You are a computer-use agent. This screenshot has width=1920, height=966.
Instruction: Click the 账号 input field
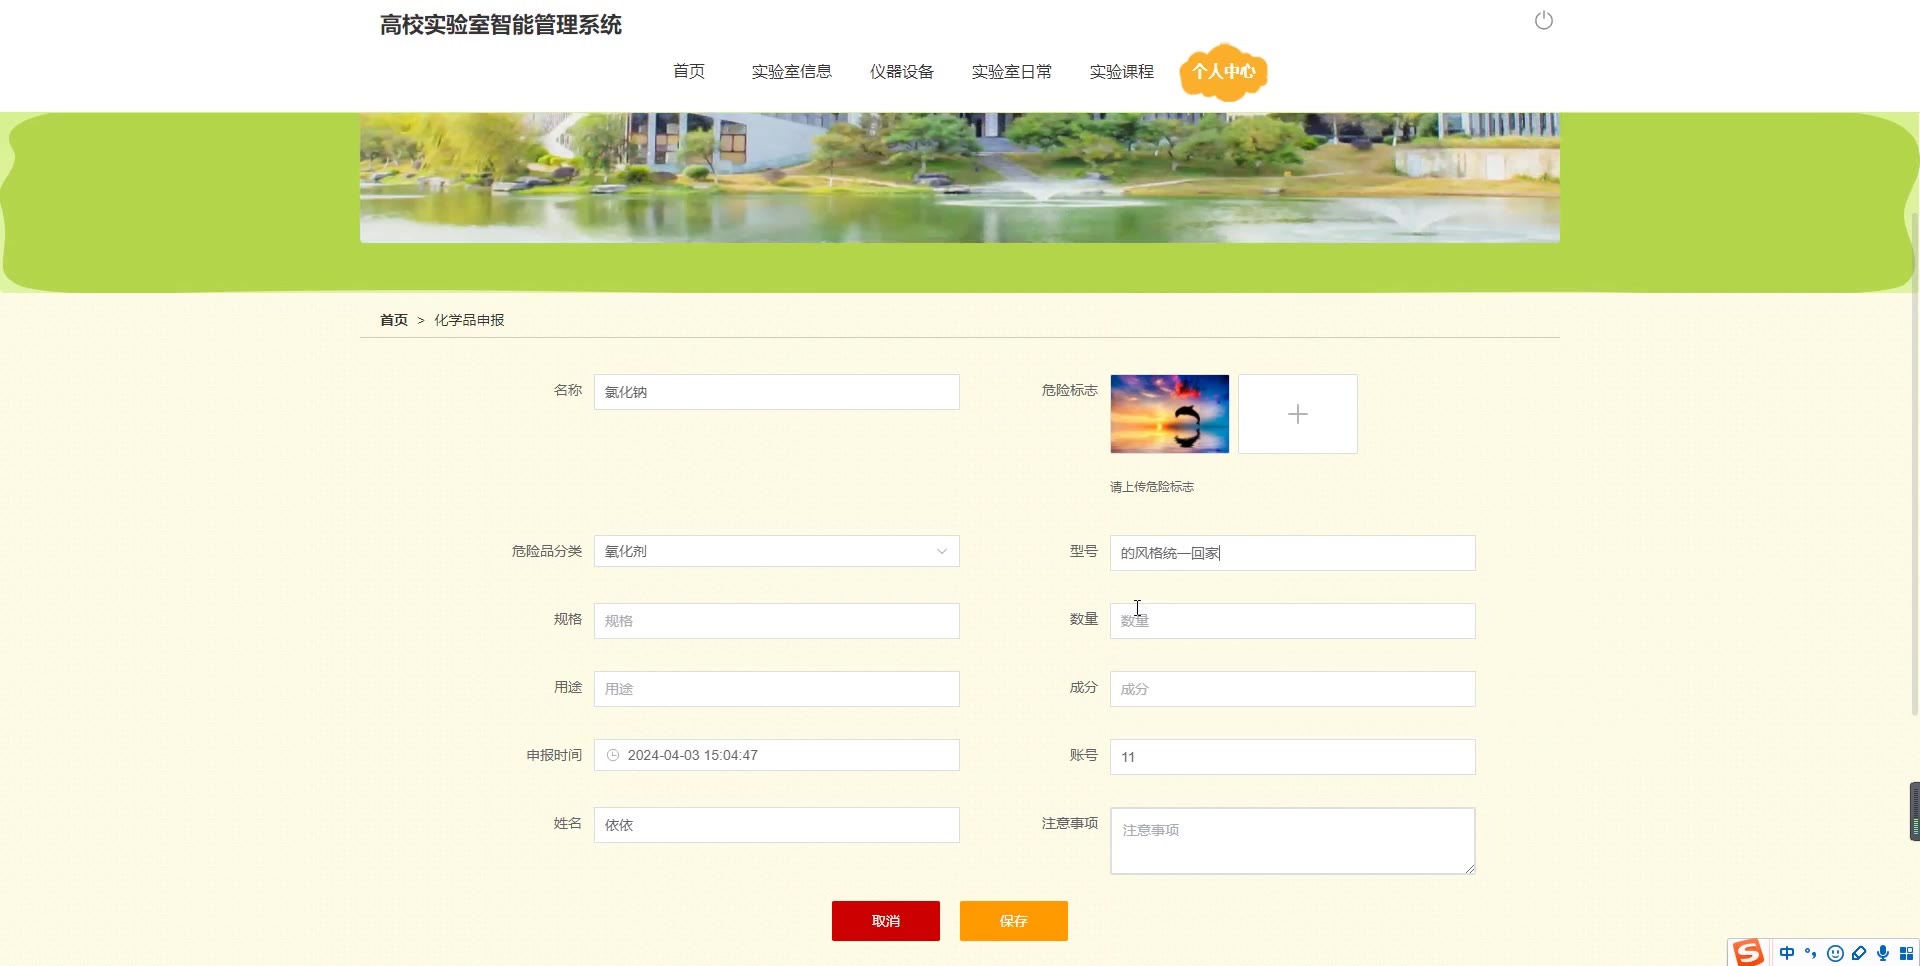[x=1293, y=757]
